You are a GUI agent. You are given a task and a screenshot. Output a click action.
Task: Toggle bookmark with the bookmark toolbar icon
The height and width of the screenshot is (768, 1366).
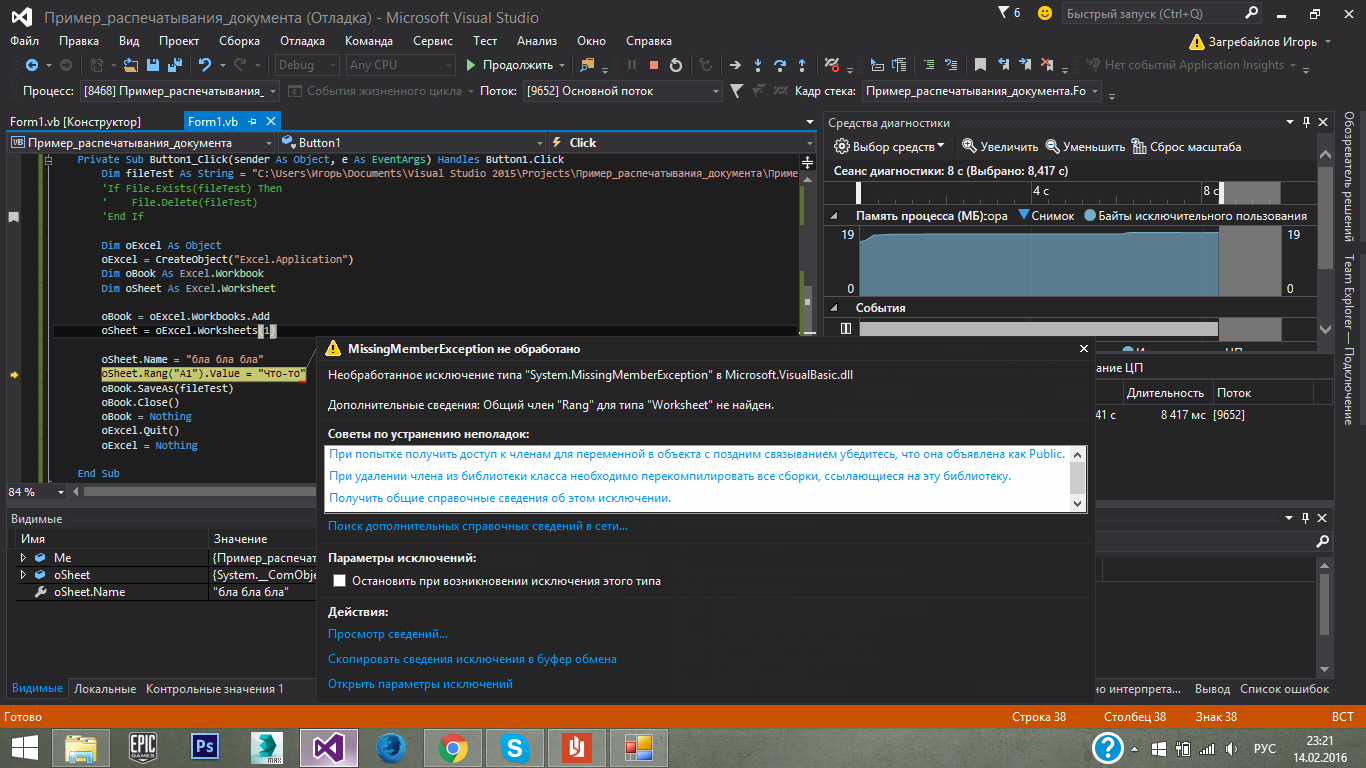click(x=980, y=65)
